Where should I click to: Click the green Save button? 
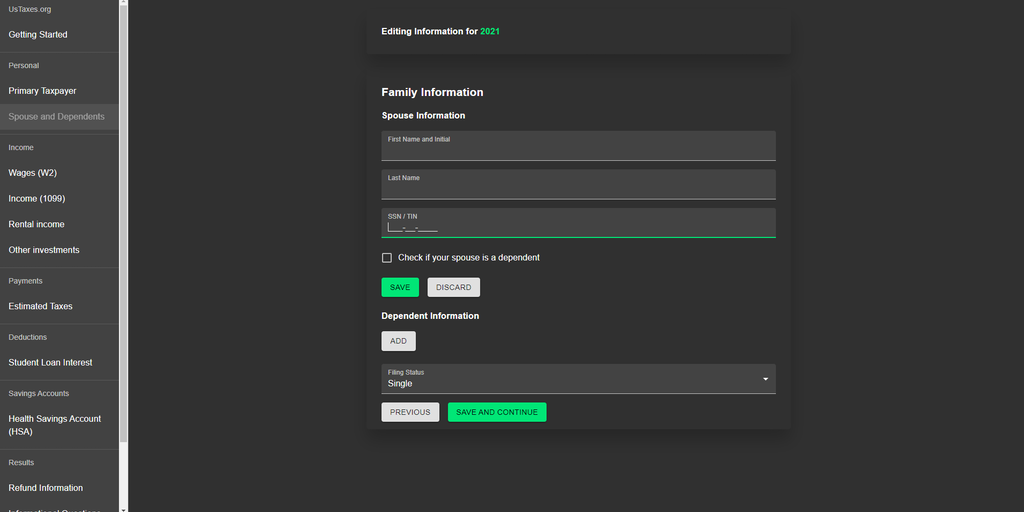[x=400, y=287]
